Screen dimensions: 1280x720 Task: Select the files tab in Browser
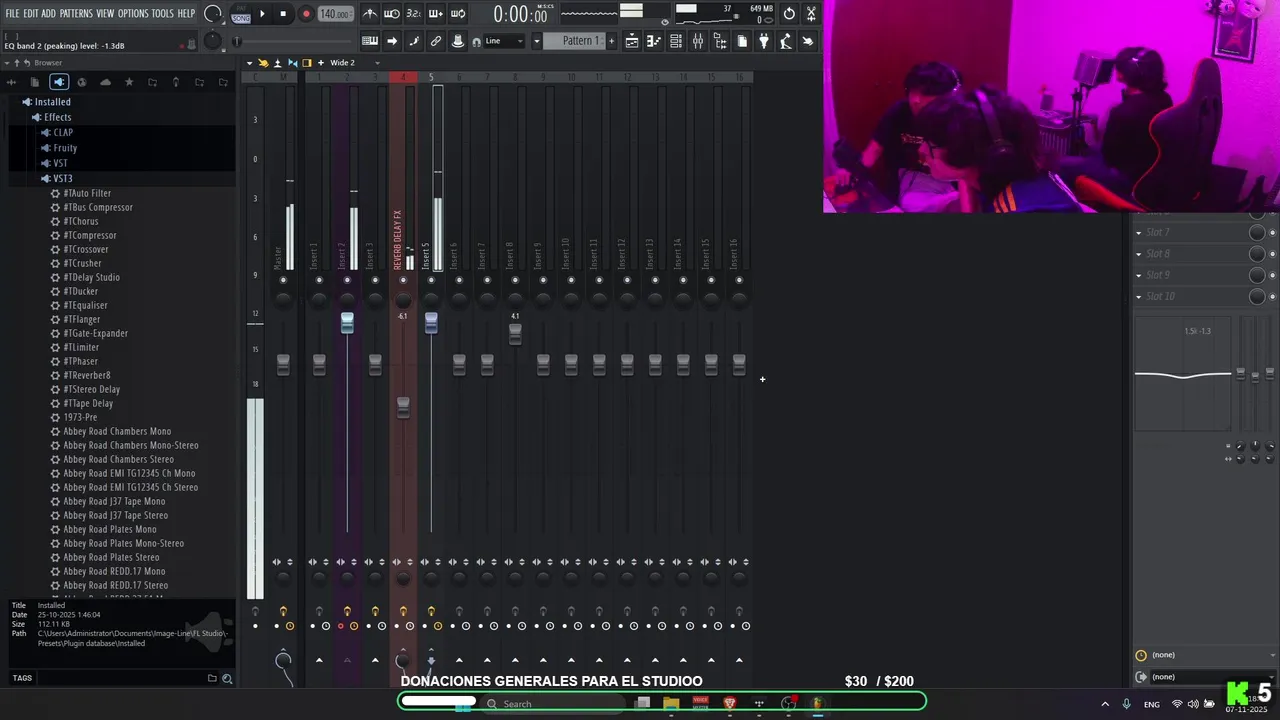pyautogui.click(x=35, y=82)
